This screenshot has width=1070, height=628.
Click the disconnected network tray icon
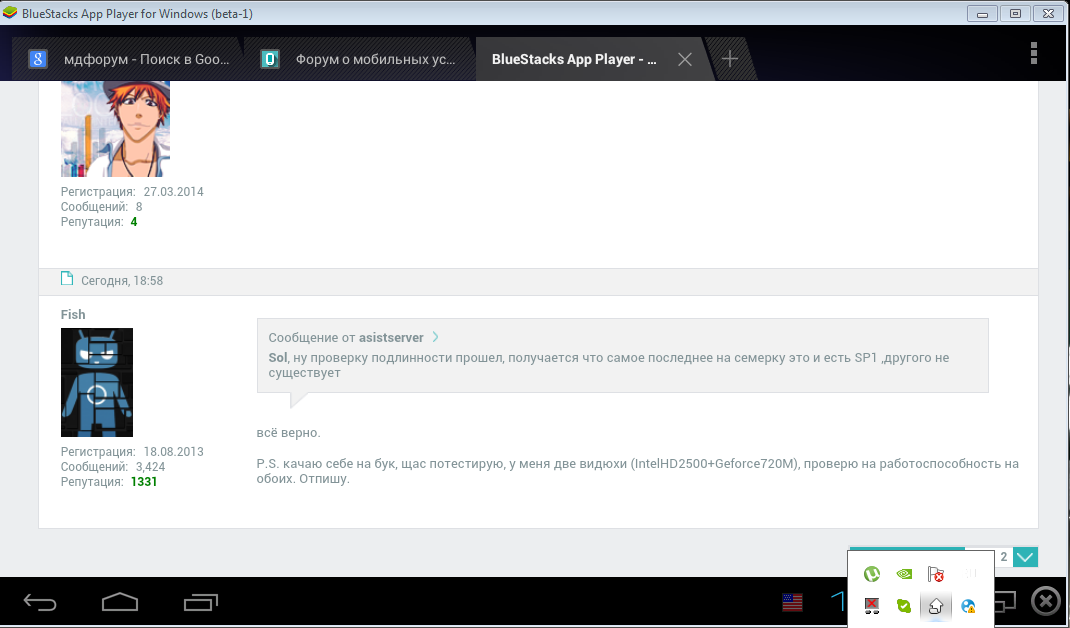point(871,605)
